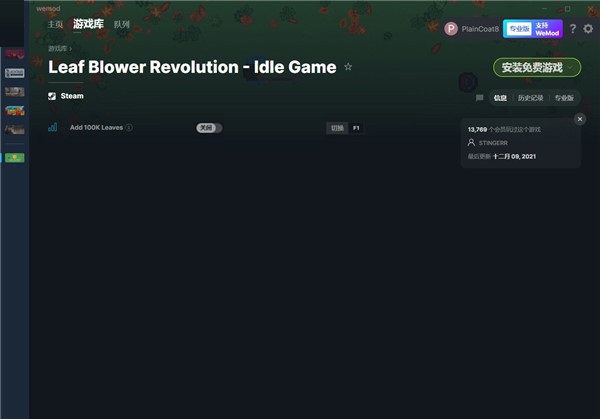Expand the 安装免费游戏 dropdown arrow
Screen dimensions: 600x419
pyautogui.click(x=570, y=68)
